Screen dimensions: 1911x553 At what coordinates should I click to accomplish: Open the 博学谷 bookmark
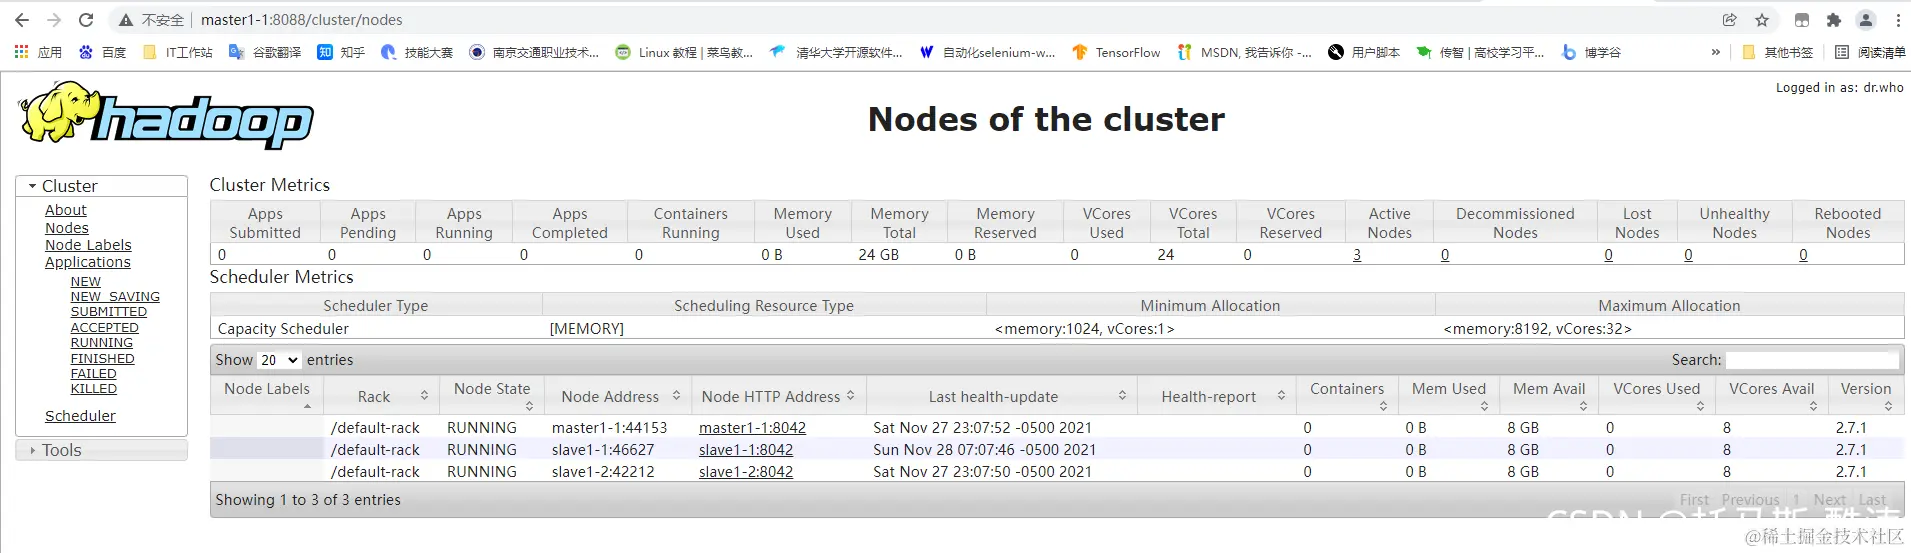(1591, 52)
